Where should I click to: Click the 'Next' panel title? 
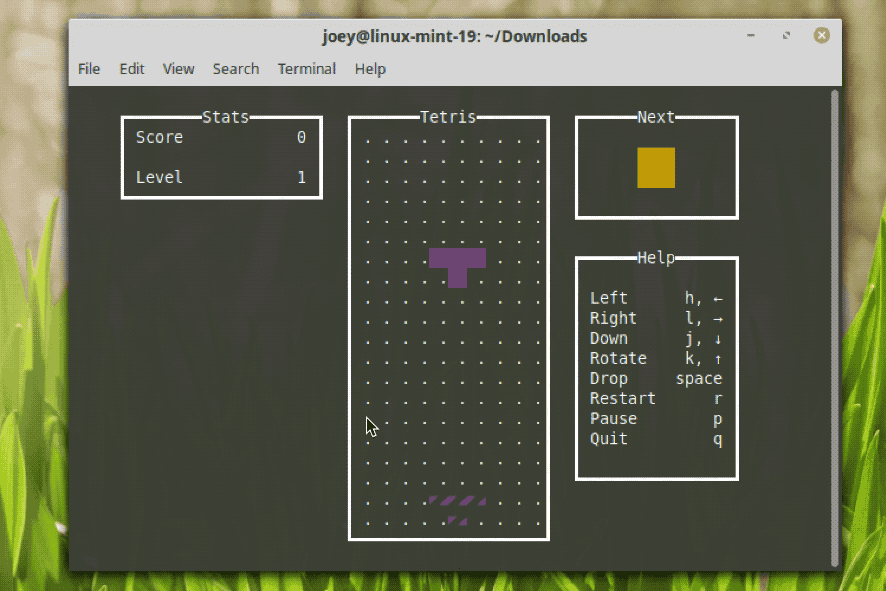pyautogui.click(x=656, y=117)
